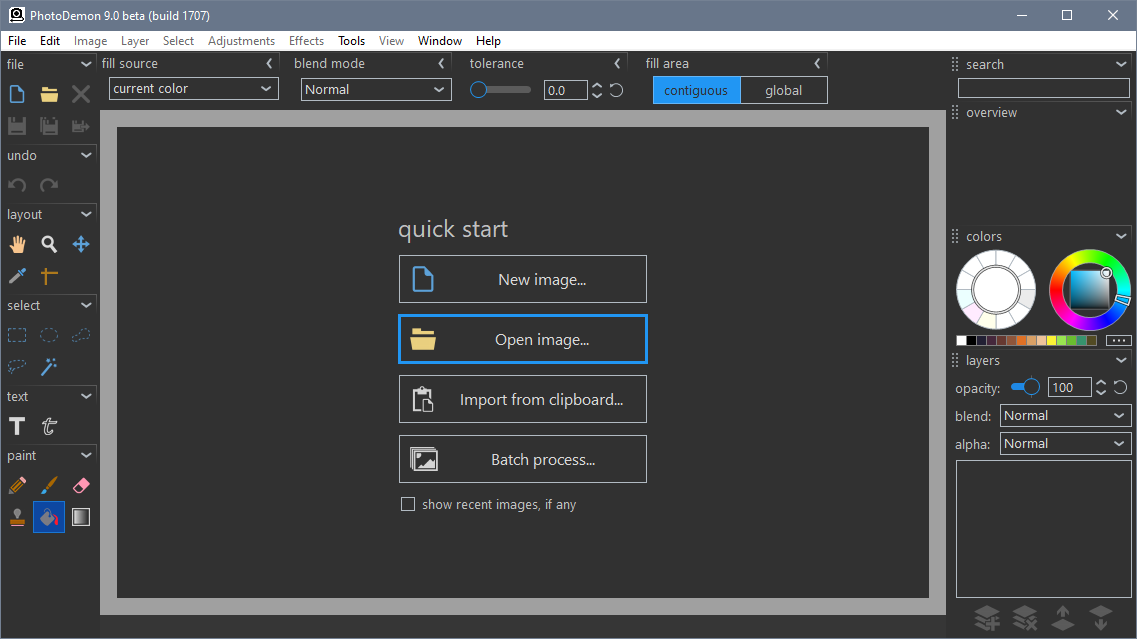The width and height of the screenshot is (1137, 639).
Task: Click the Batch process button
Action: pos(522,459)
